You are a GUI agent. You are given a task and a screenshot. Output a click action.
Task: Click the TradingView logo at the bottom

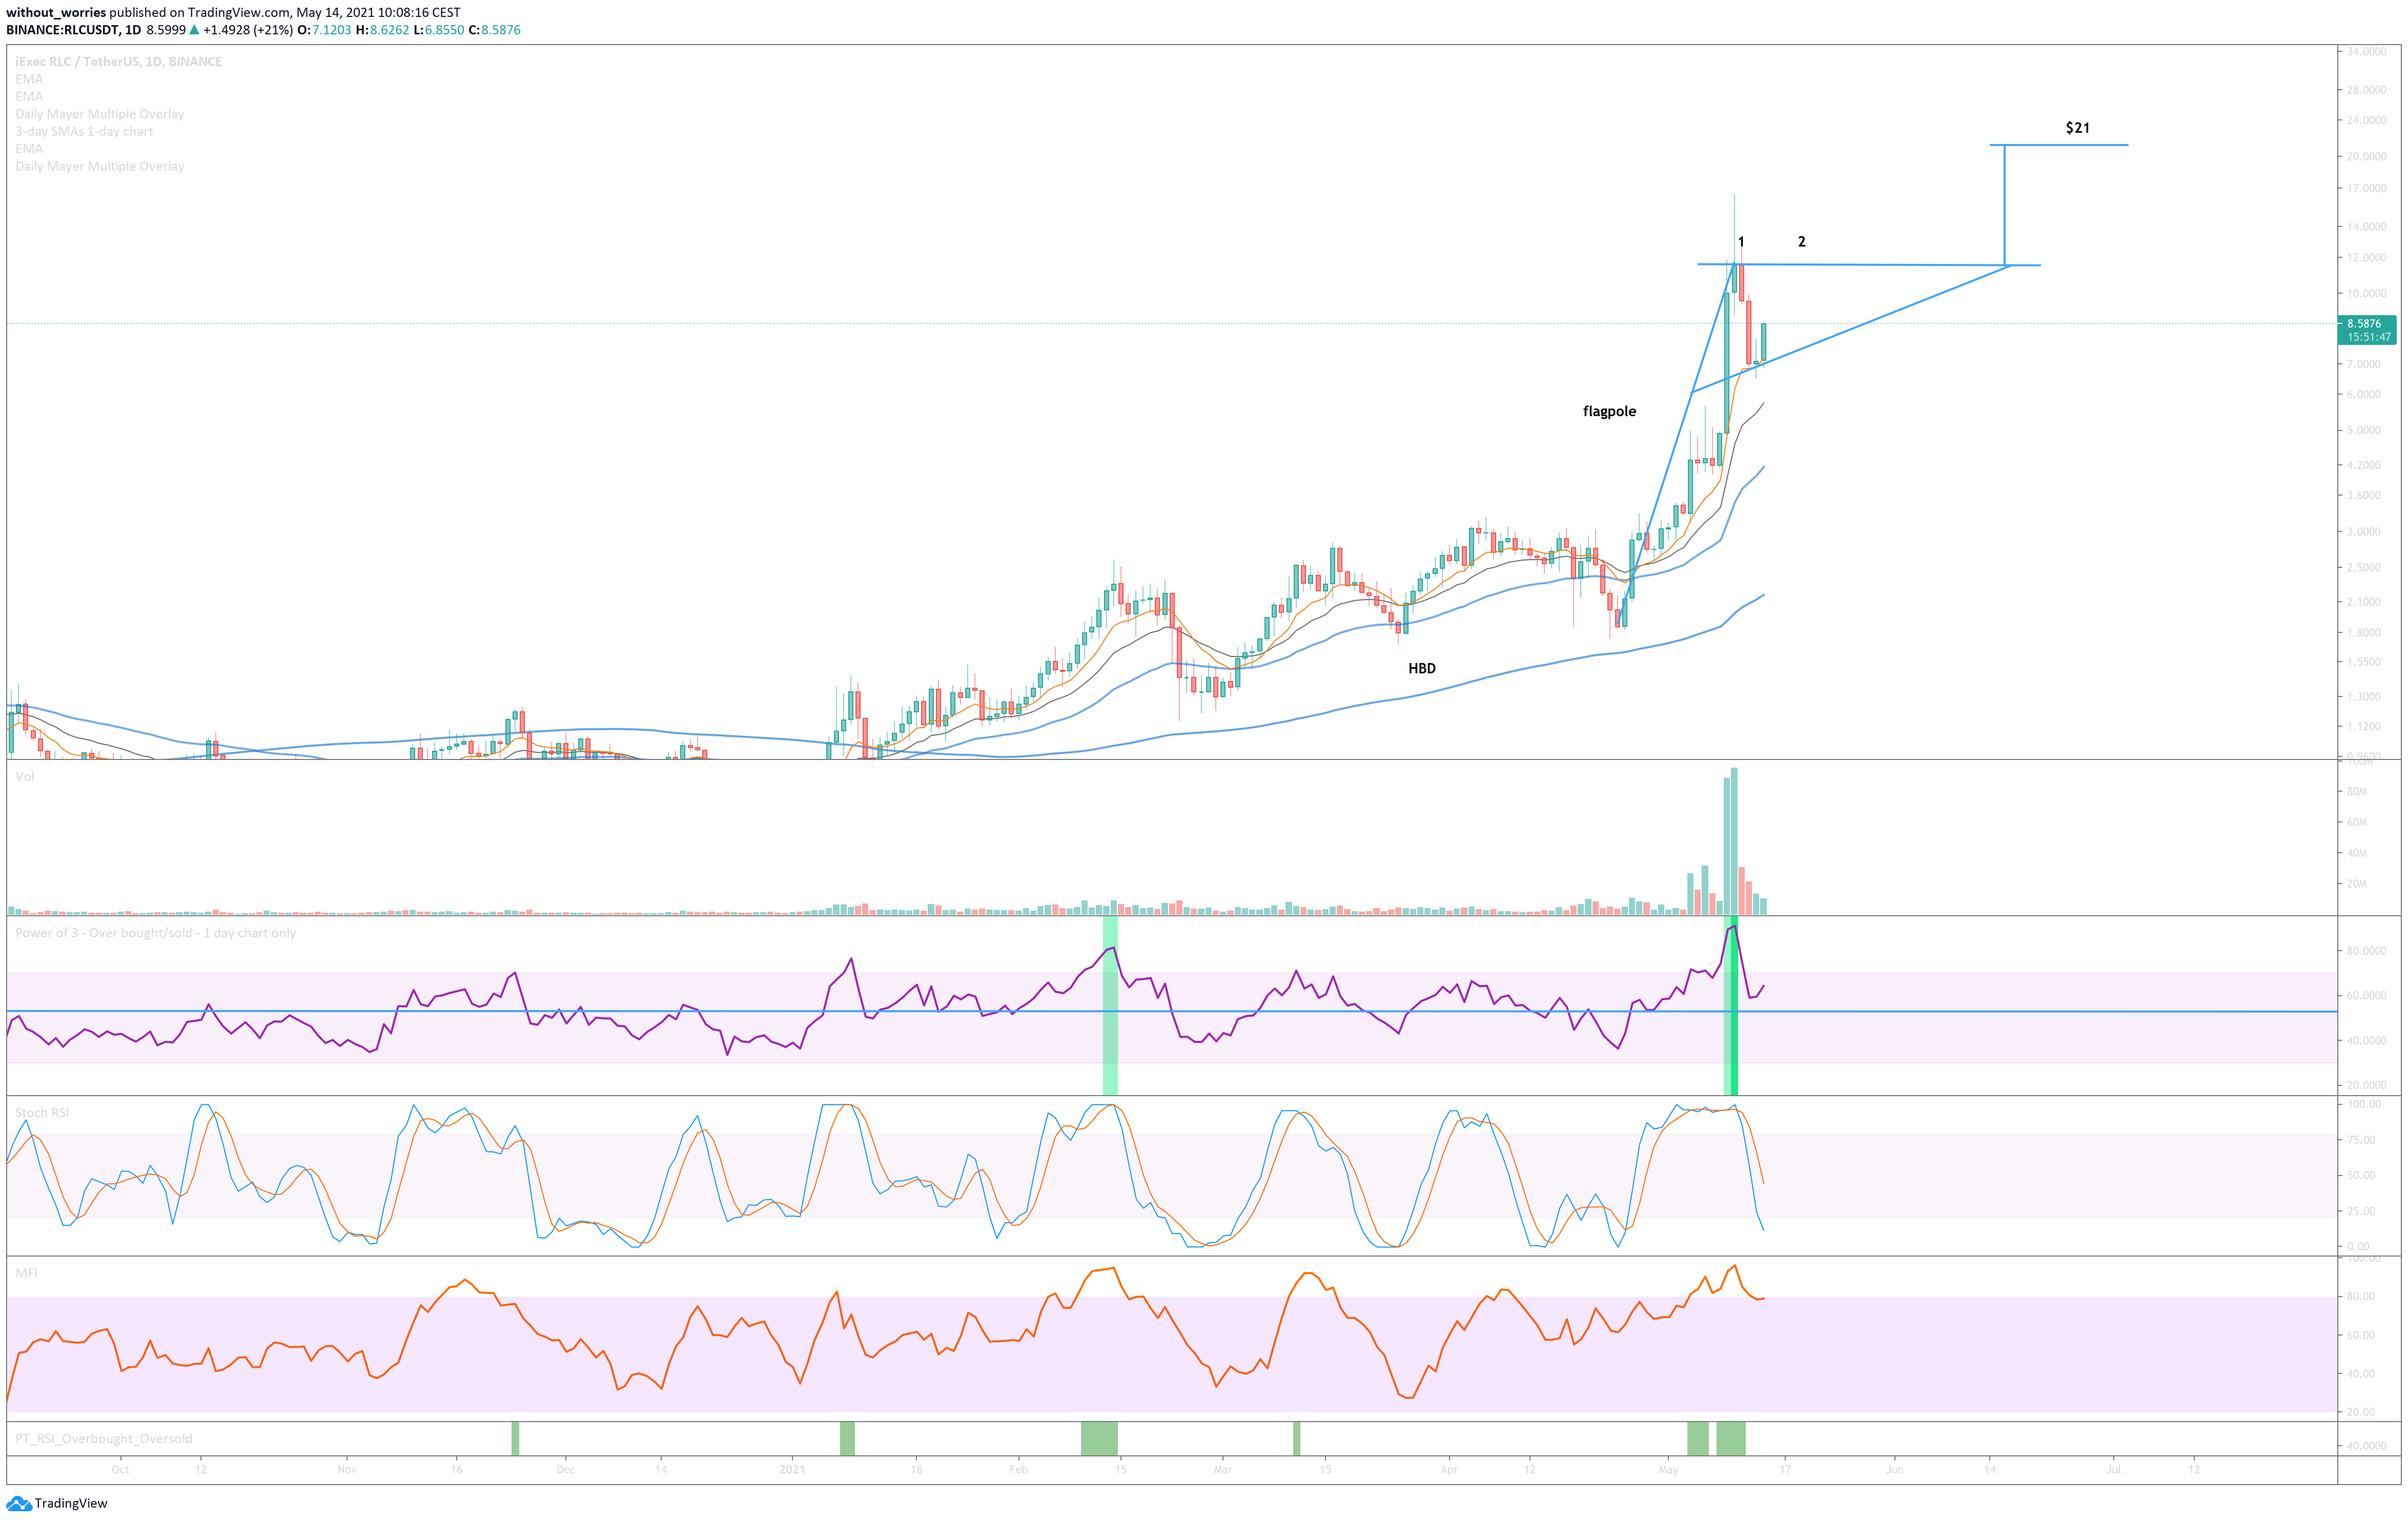point(57,1503)
